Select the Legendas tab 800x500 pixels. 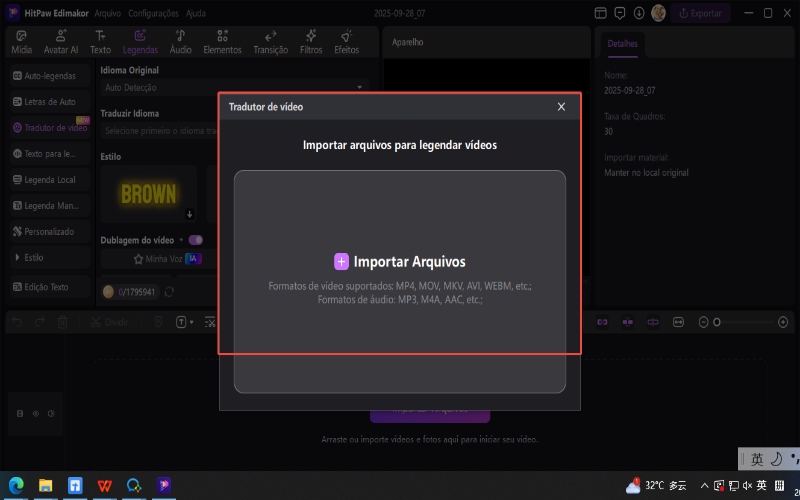point(140,42)
